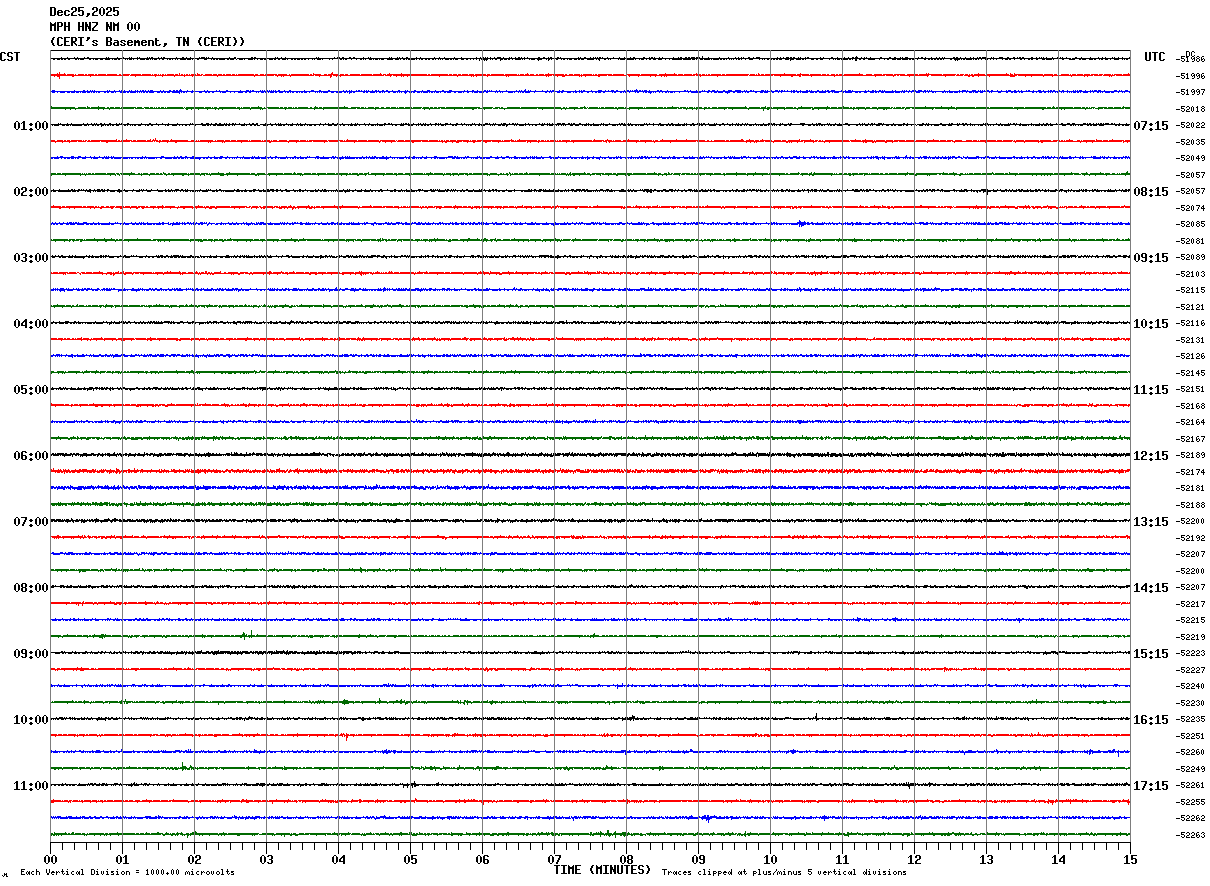The height and width of the screenshot is (886, 1210).
Task: Click the 05:00 CST row label
Action: tap(31, 390)
